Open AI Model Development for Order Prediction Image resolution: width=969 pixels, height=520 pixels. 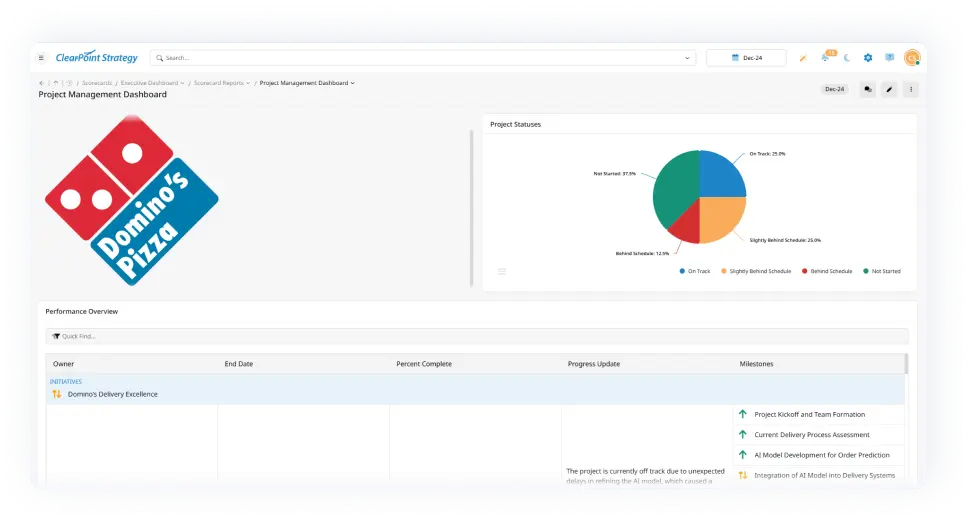click(822, 455)
